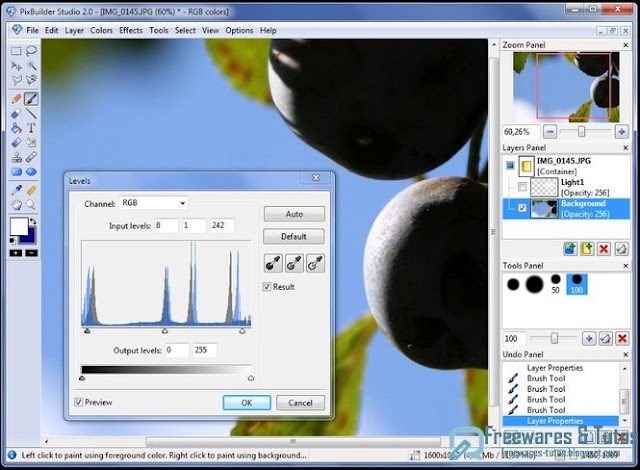Open the Options menu
The image size is (640, 470).
click(x=239, y=31)
